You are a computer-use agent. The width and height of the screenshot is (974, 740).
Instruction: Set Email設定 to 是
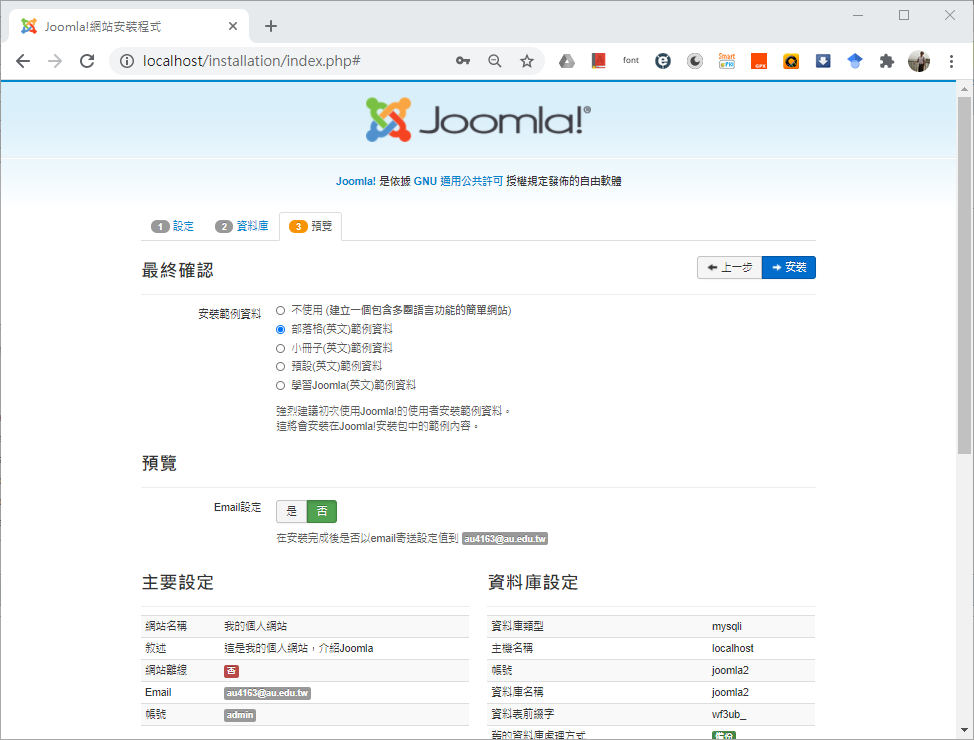292,511
